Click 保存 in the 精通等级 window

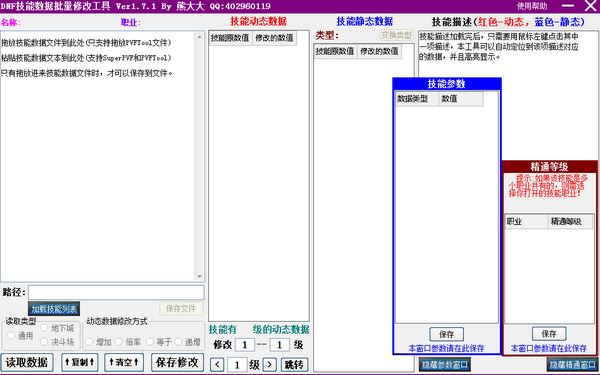(x=549, y=334)
